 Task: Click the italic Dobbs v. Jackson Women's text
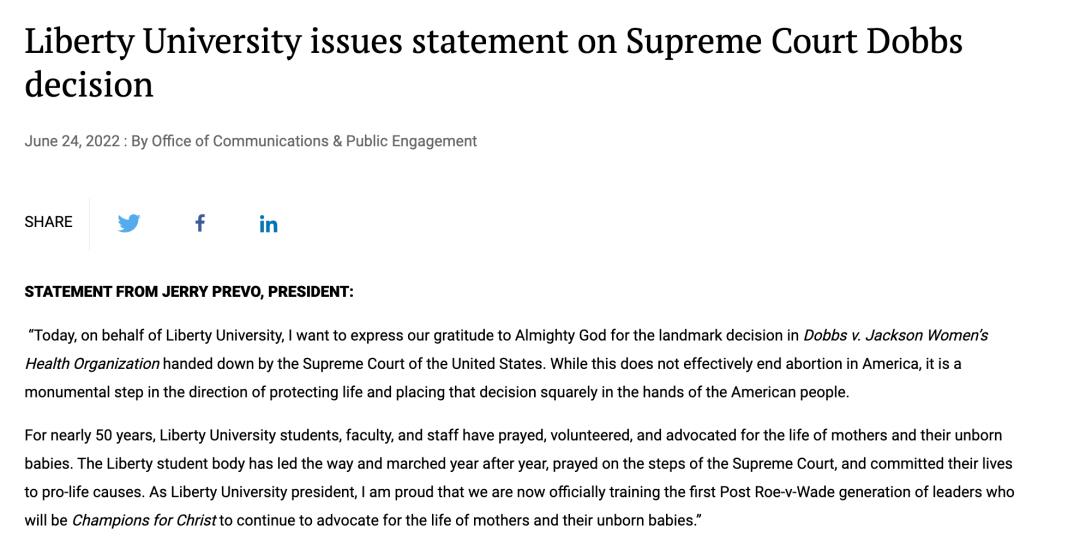click(895, 335)
